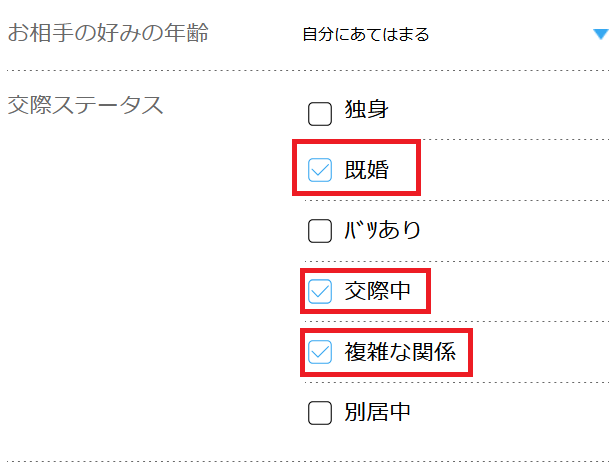Tick the 別居中 checkbox
This screenshot has width=616, height=466.
pos(320,411)
